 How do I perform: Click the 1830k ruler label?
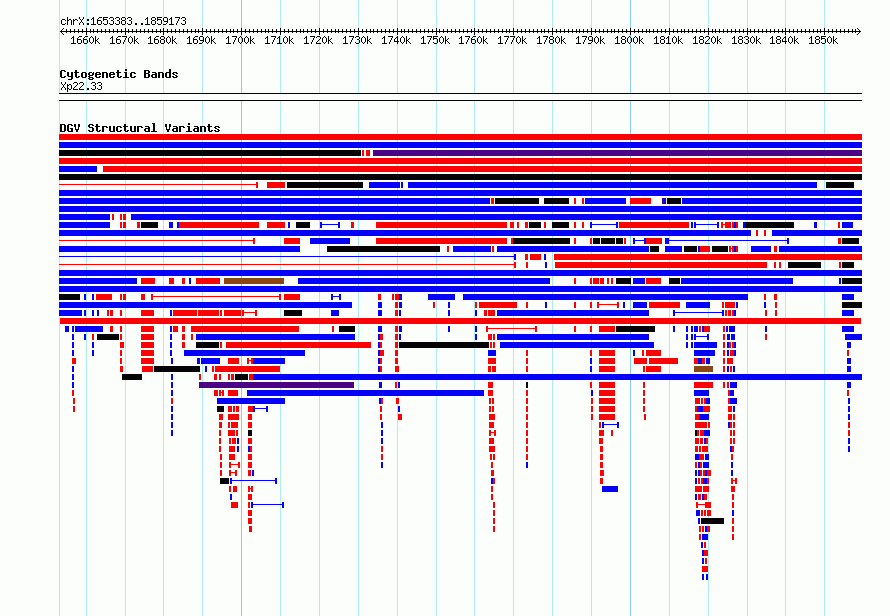[746, 40]
